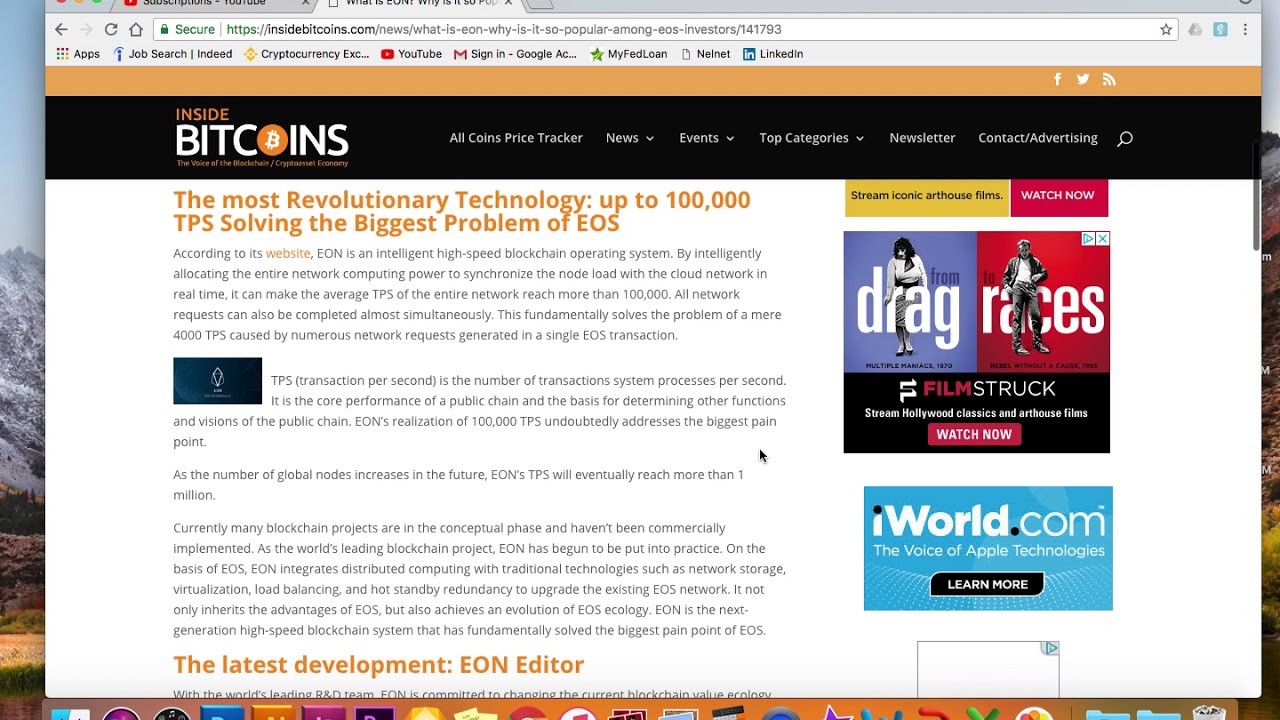Click the WATCH NOW banner button at top

[1058, 196]
